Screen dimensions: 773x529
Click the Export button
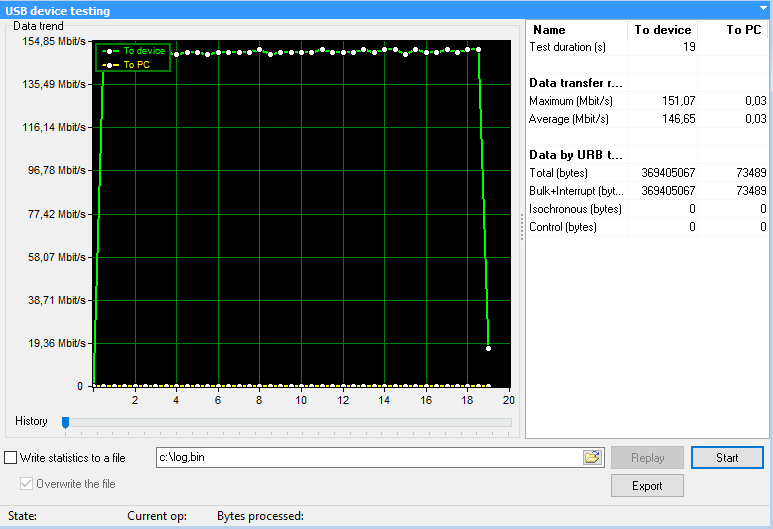coord(647,486)
